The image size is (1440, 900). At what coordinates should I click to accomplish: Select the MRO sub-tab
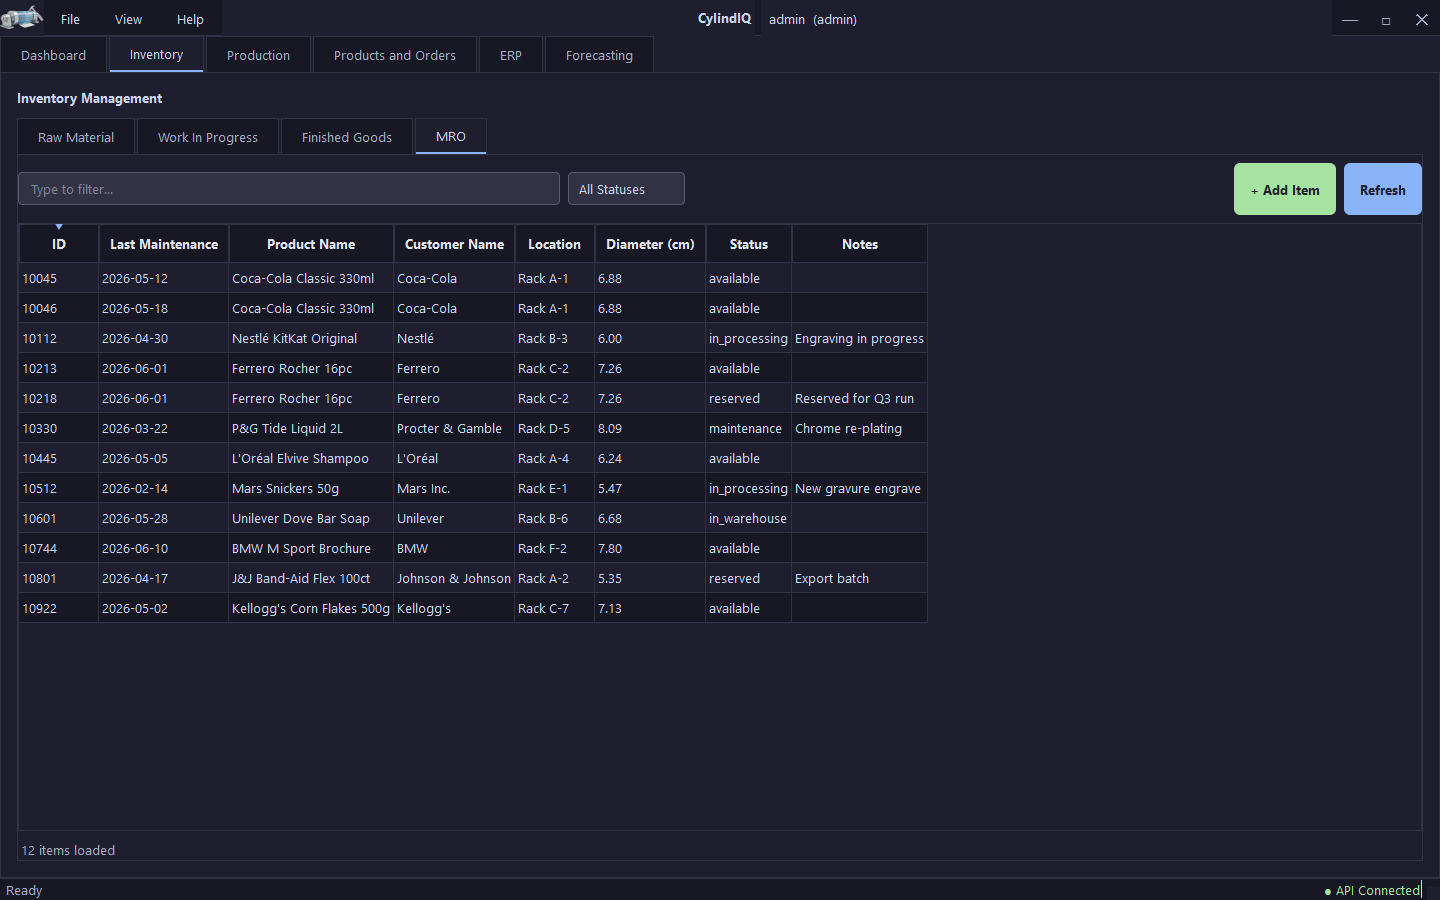coord(451,136)
